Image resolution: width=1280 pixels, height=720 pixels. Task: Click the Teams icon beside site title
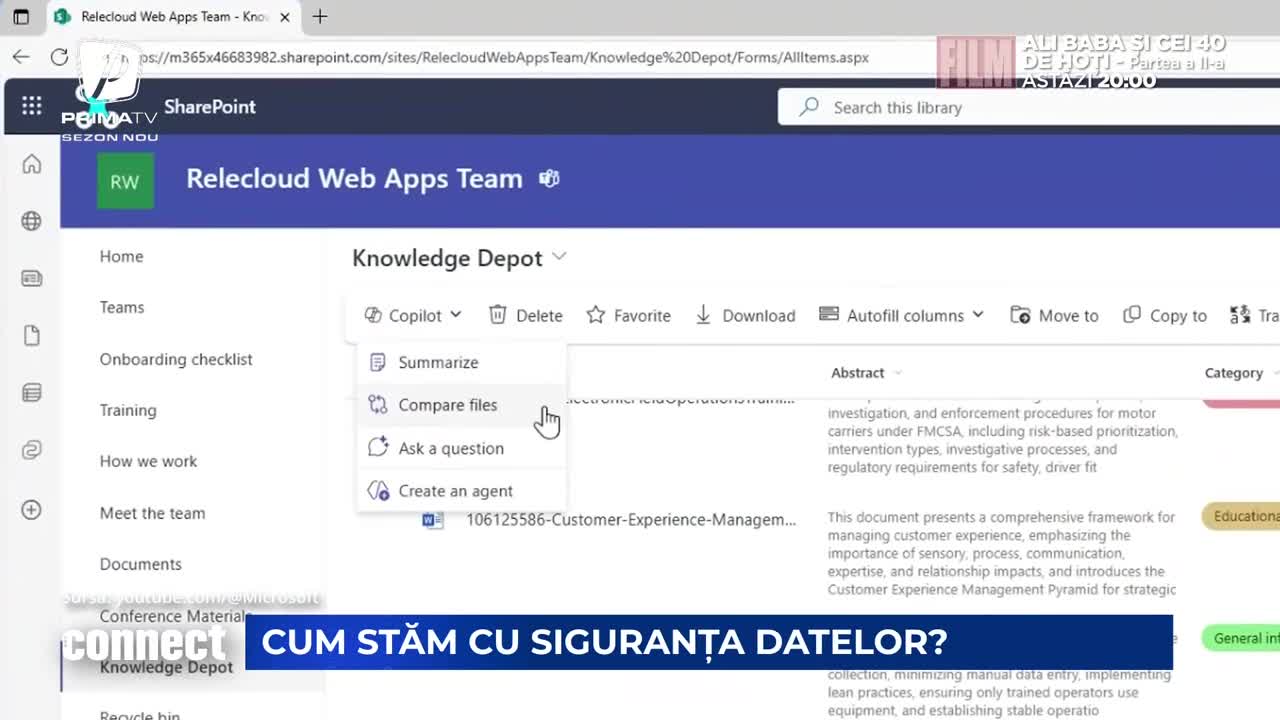549,179
